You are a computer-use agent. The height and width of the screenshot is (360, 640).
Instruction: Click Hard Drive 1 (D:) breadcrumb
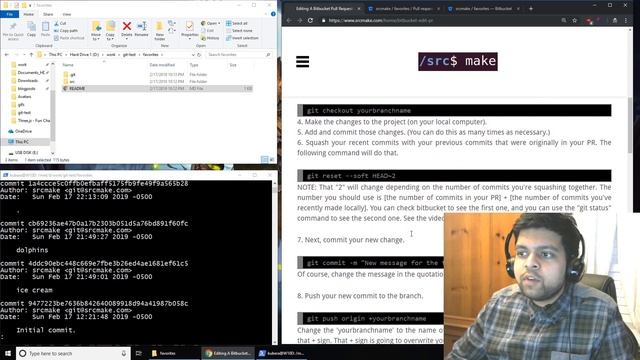tap(84, 54)
